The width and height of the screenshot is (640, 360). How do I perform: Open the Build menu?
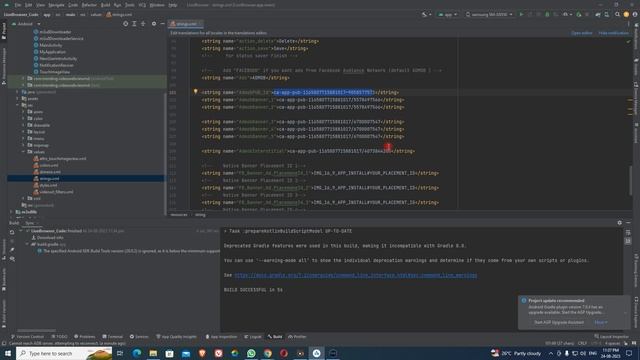105,5
